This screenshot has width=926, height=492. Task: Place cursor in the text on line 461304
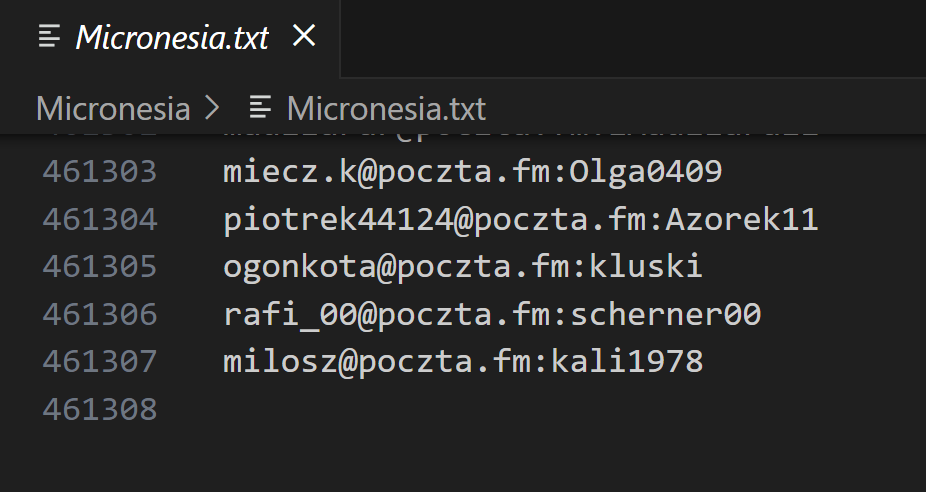pos(520,219)
